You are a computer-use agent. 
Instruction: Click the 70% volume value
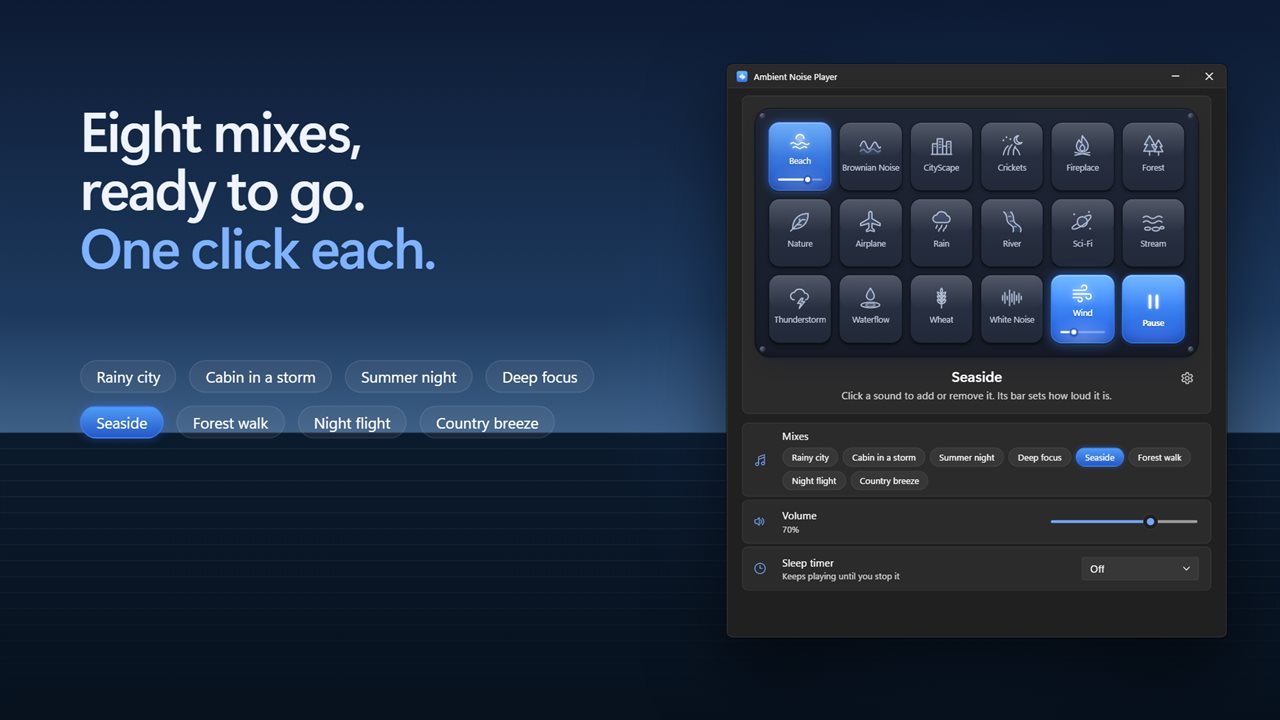click(x=790, y=530)
